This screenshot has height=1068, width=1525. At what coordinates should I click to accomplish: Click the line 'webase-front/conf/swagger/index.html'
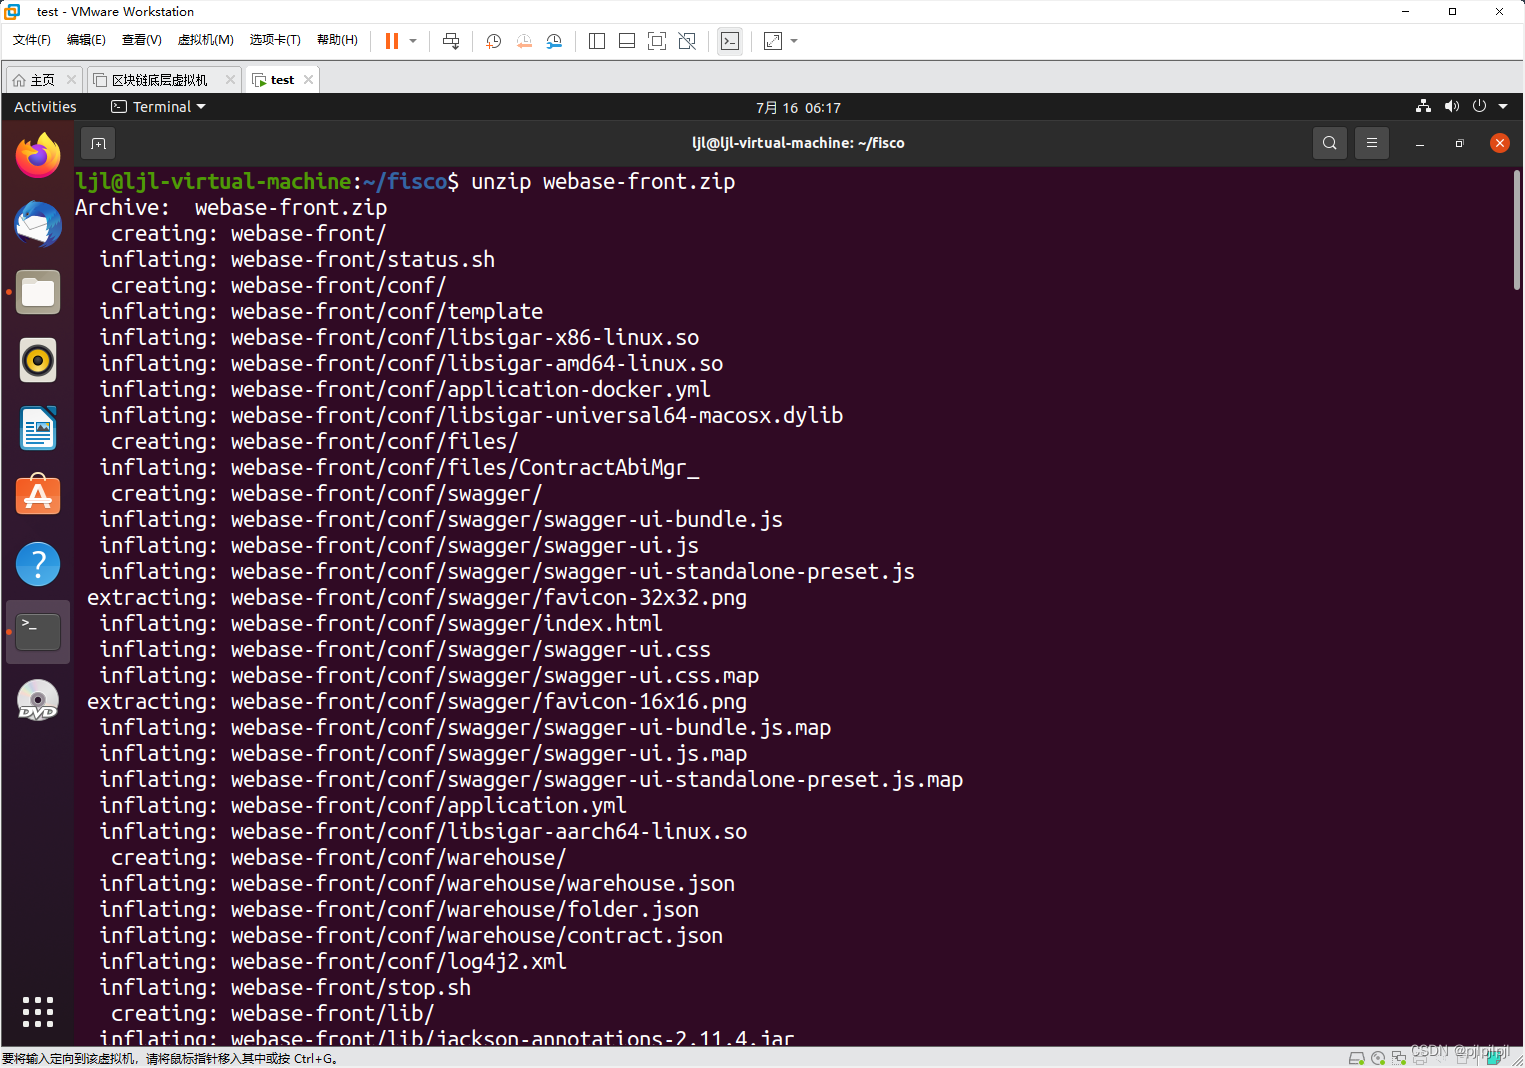click(x=447, y=623)
